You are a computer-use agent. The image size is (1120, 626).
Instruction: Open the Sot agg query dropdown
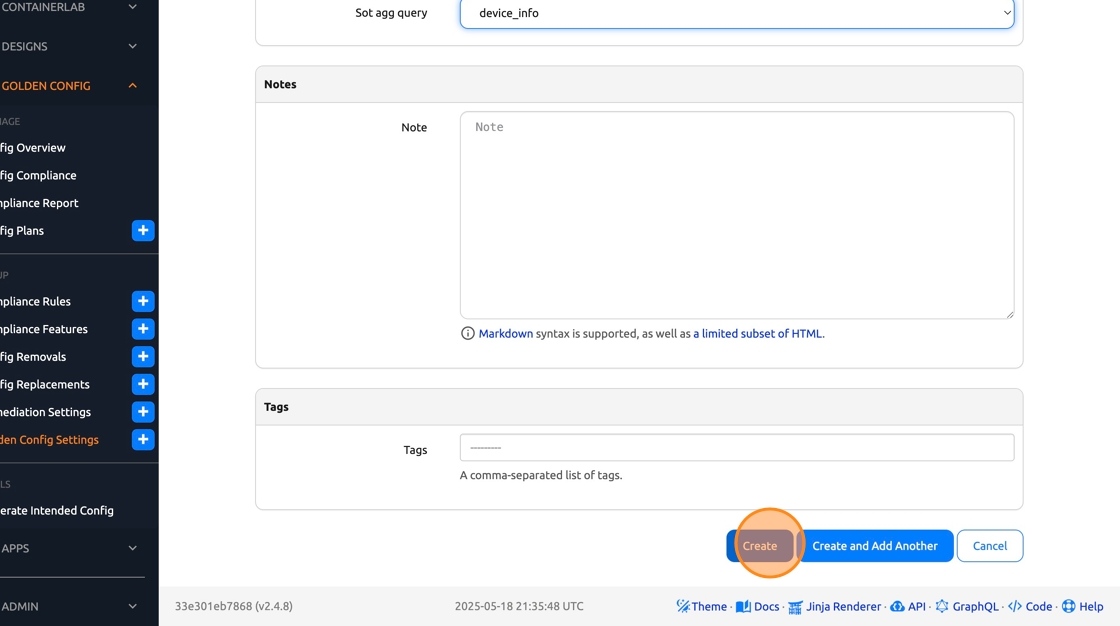(737, 13)
